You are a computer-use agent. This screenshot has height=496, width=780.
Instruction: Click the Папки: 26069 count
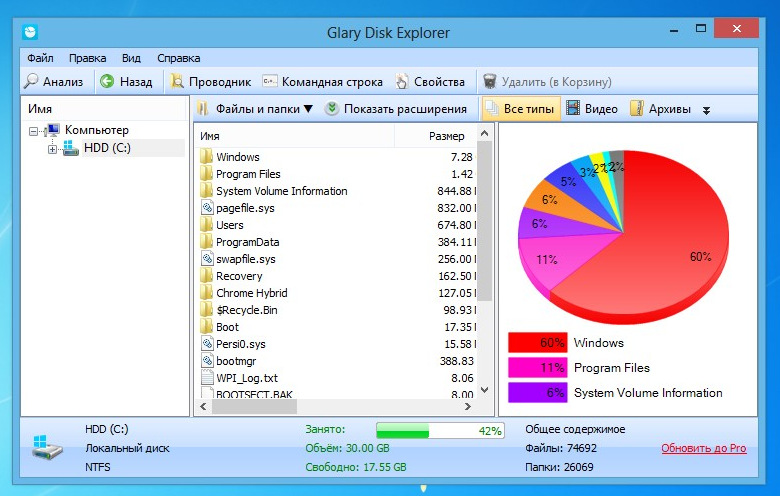[559, 467]
